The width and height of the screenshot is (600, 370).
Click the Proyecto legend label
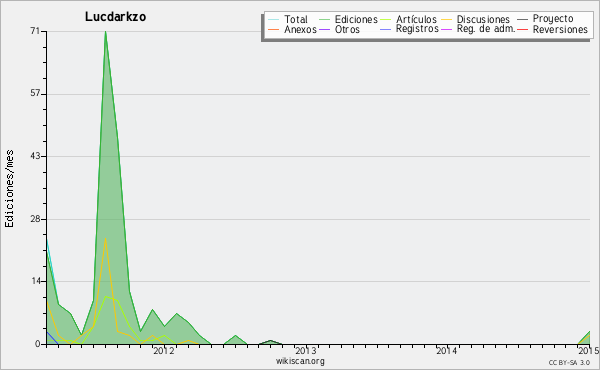(x=553, y=19)
